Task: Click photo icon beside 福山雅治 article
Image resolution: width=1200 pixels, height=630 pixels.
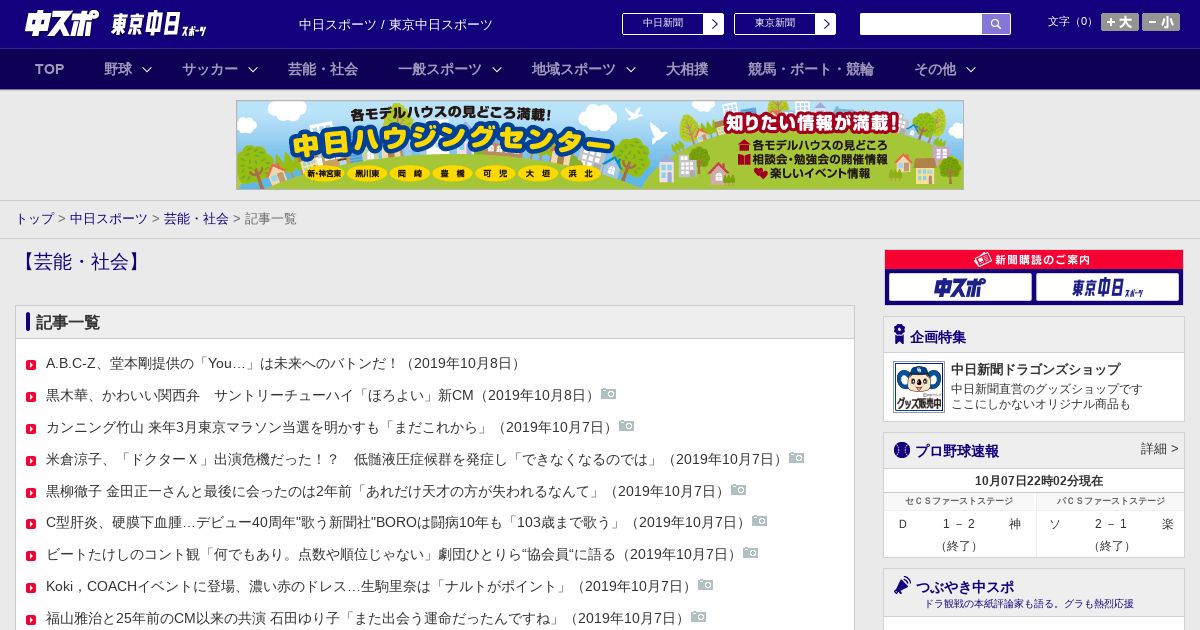Action: pyautogui.click(x=698, y=617)
